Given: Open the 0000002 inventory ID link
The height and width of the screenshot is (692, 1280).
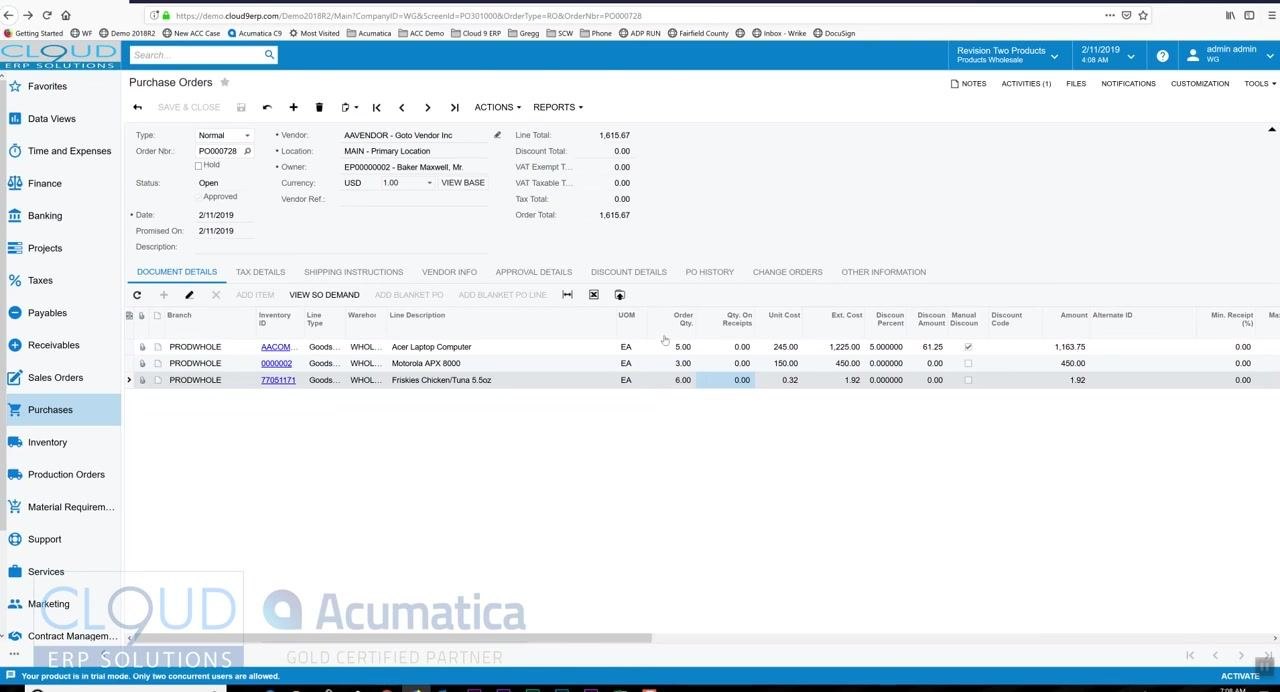Looking at the screenshot, I should pos(276,363).
